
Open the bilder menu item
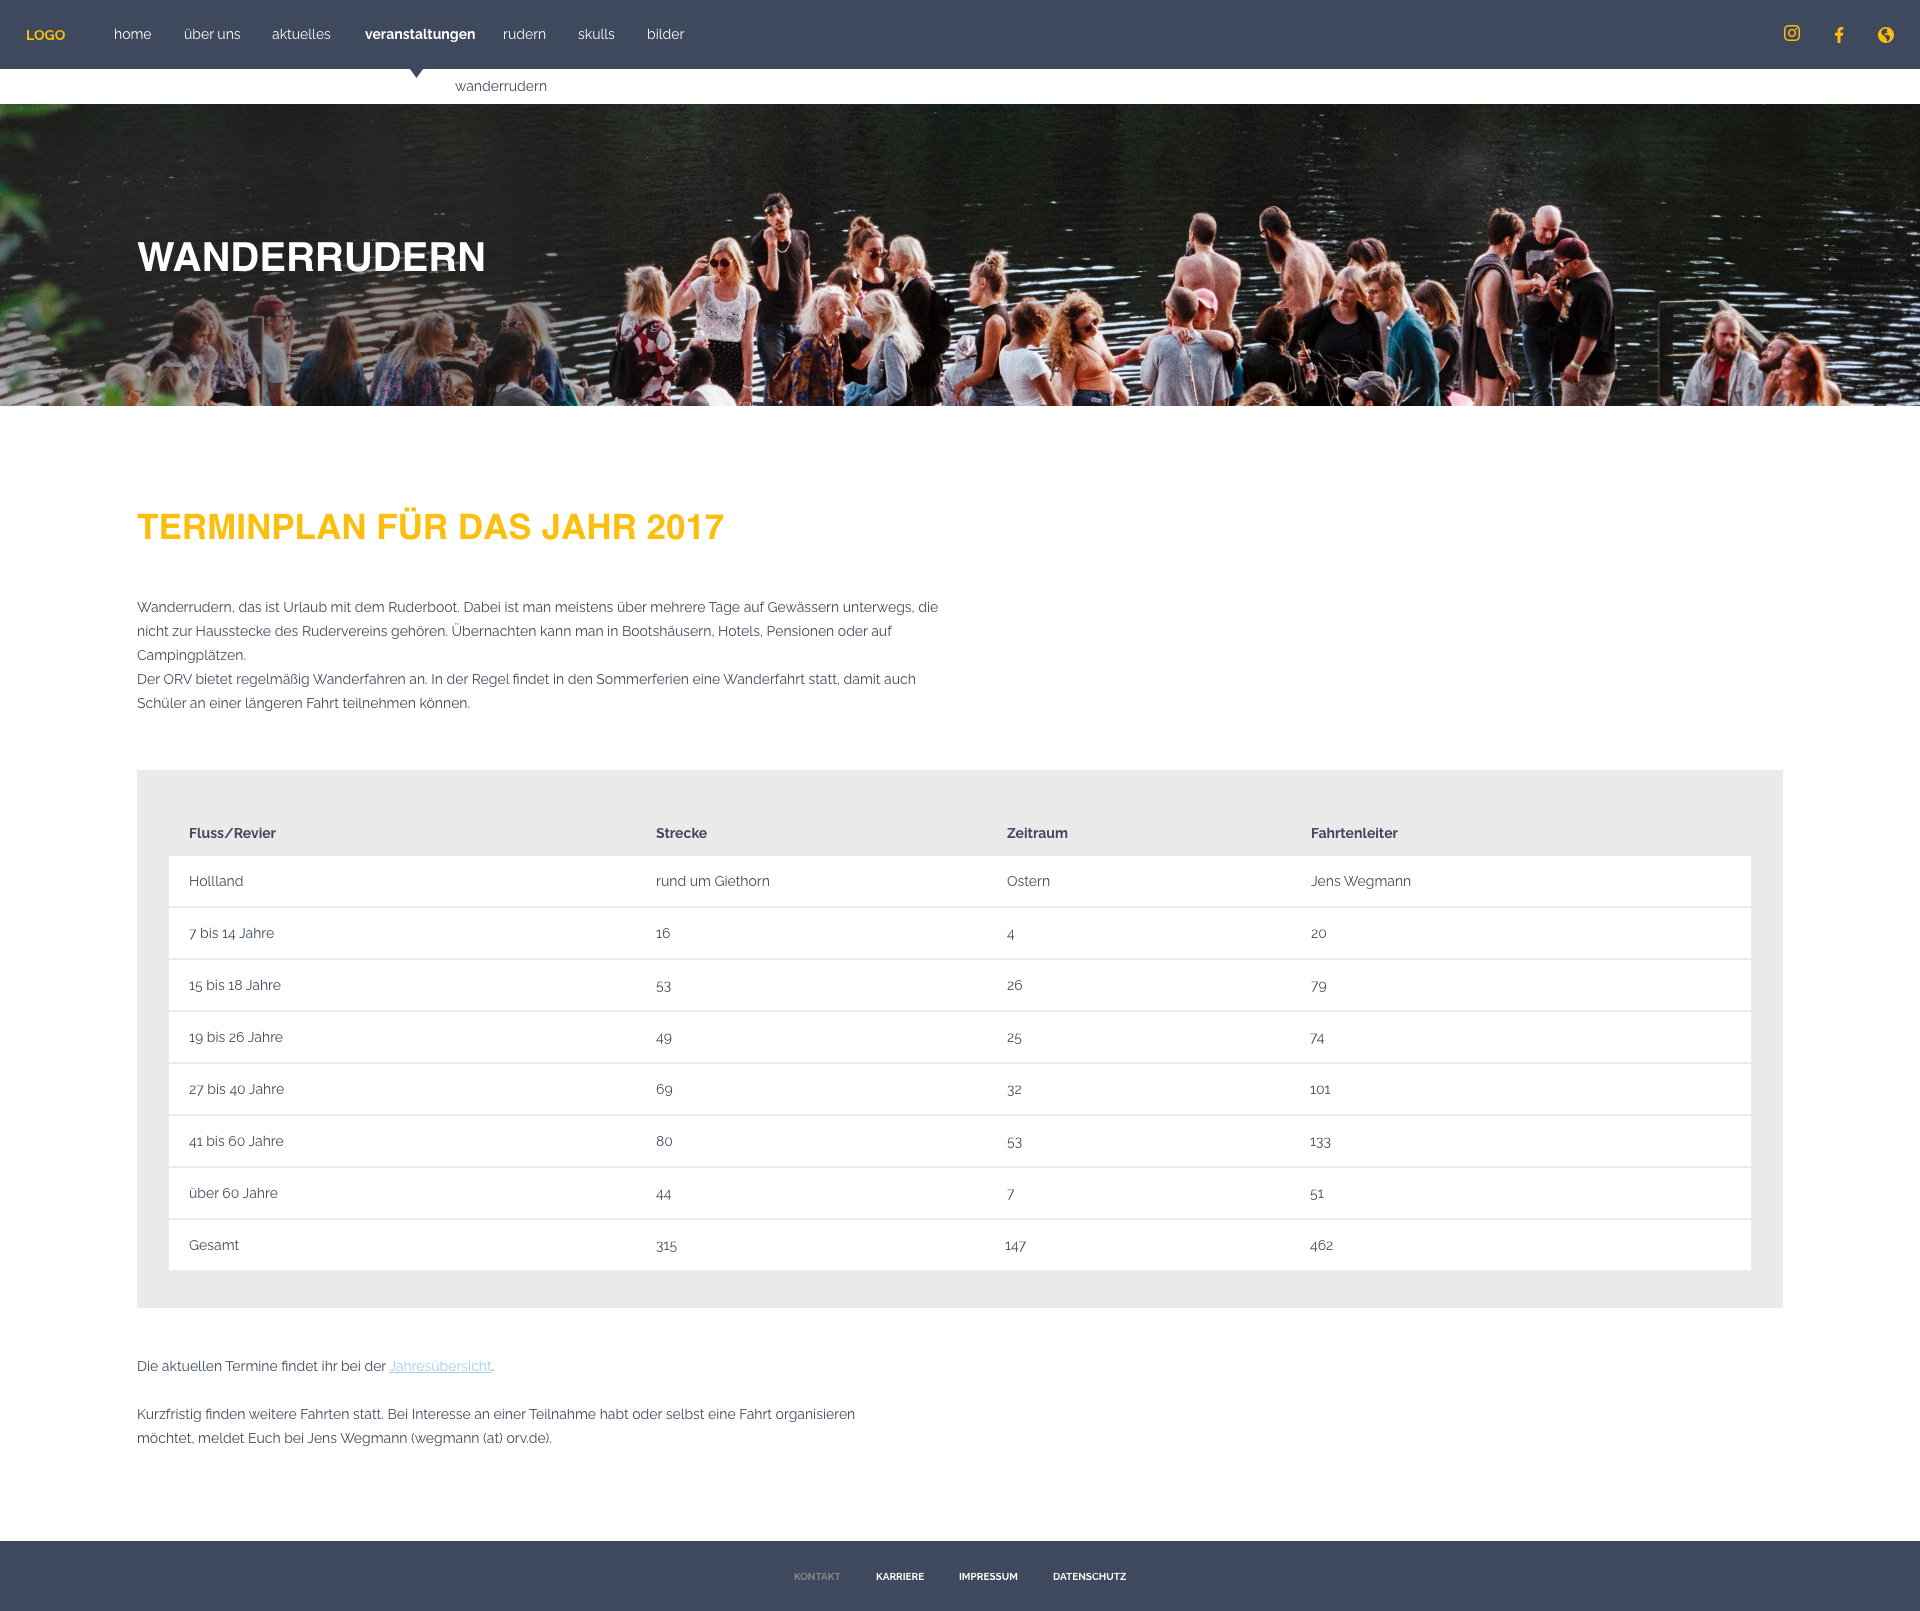tap(665, 34)
